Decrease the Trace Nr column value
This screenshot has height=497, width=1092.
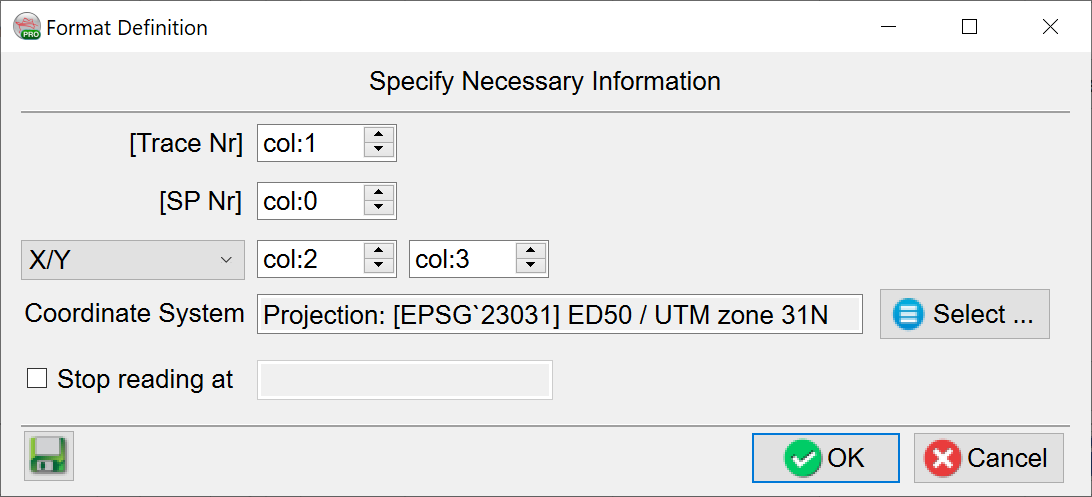coord(378,150)
